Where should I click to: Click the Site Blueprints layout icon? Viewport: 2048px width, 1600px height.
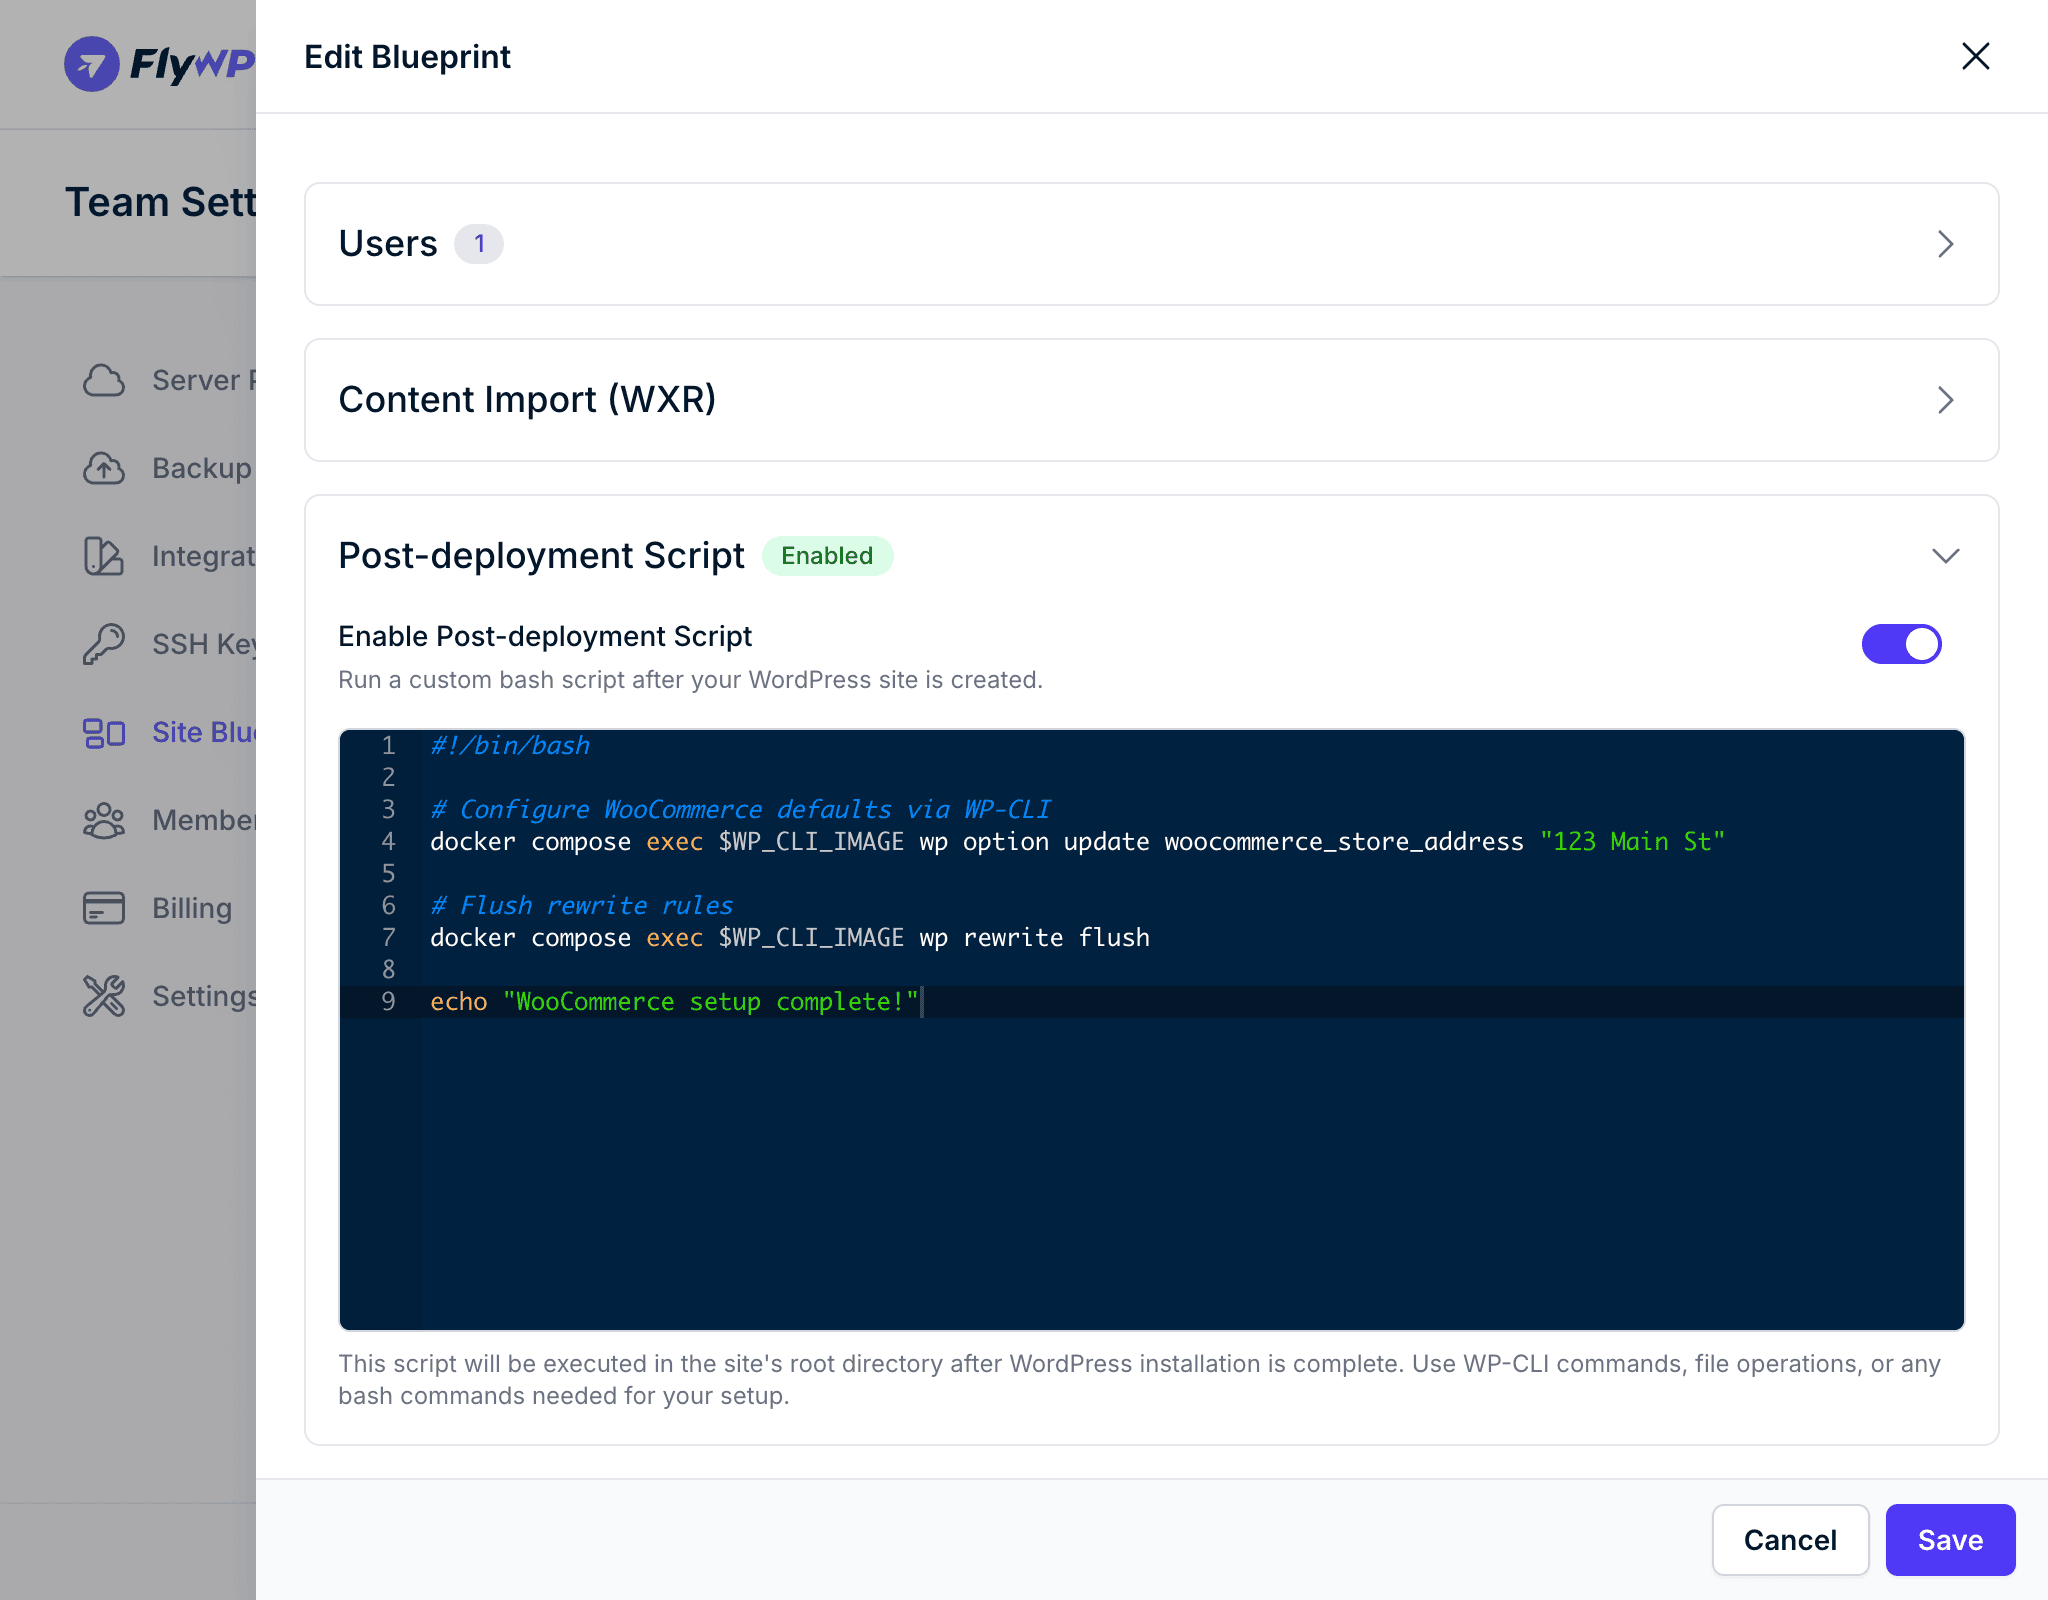(104, 732)
